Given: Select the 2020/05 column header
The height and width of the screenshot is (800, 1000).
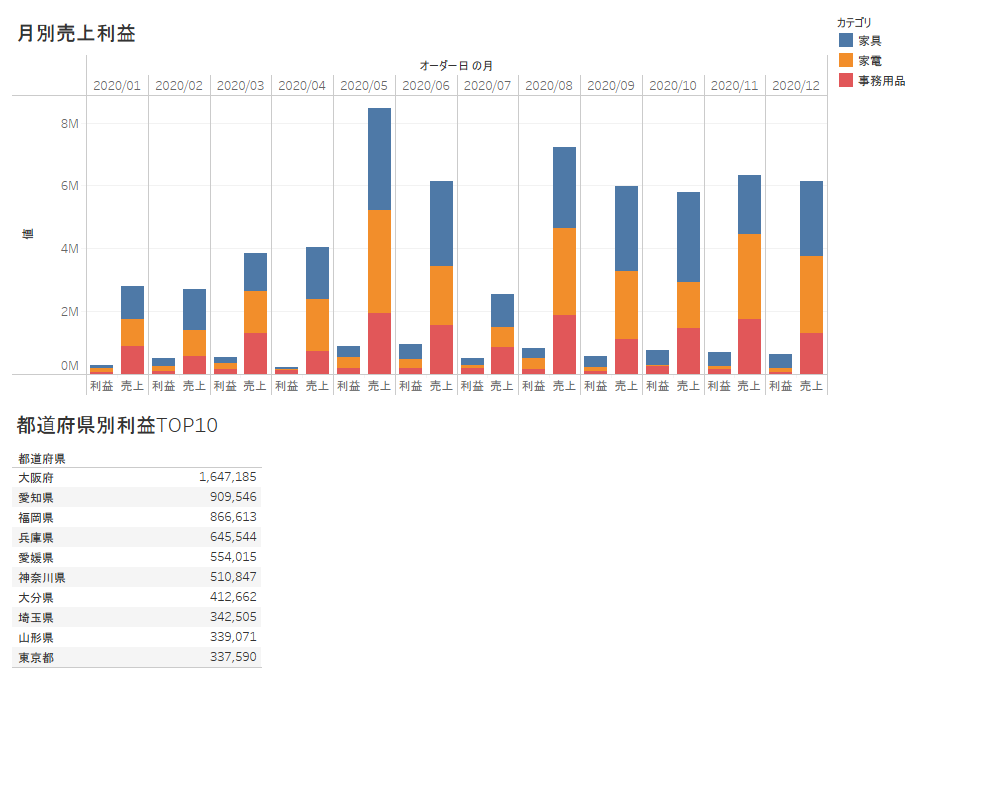Looking at the screenshot, I should (364, 85).
